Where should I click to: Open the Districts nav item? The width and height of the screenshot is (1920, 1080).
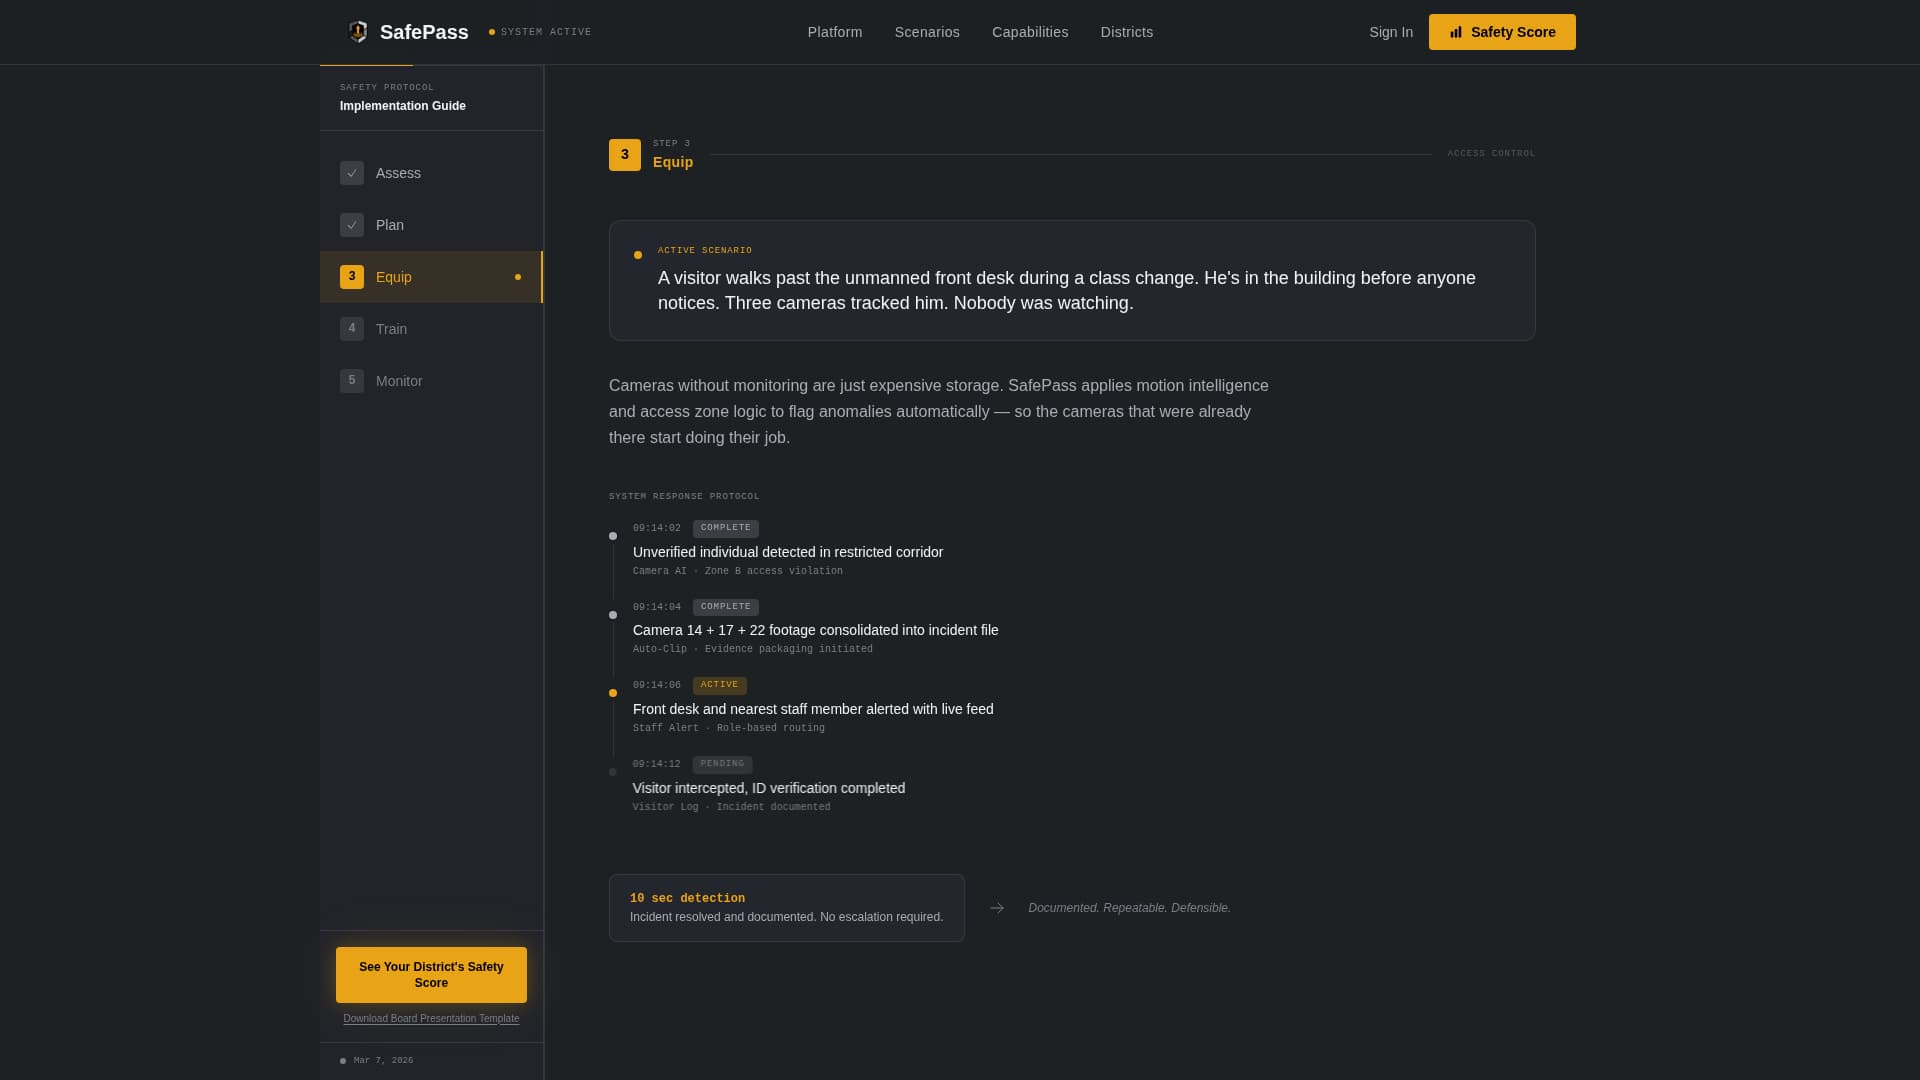point(1127,32)
